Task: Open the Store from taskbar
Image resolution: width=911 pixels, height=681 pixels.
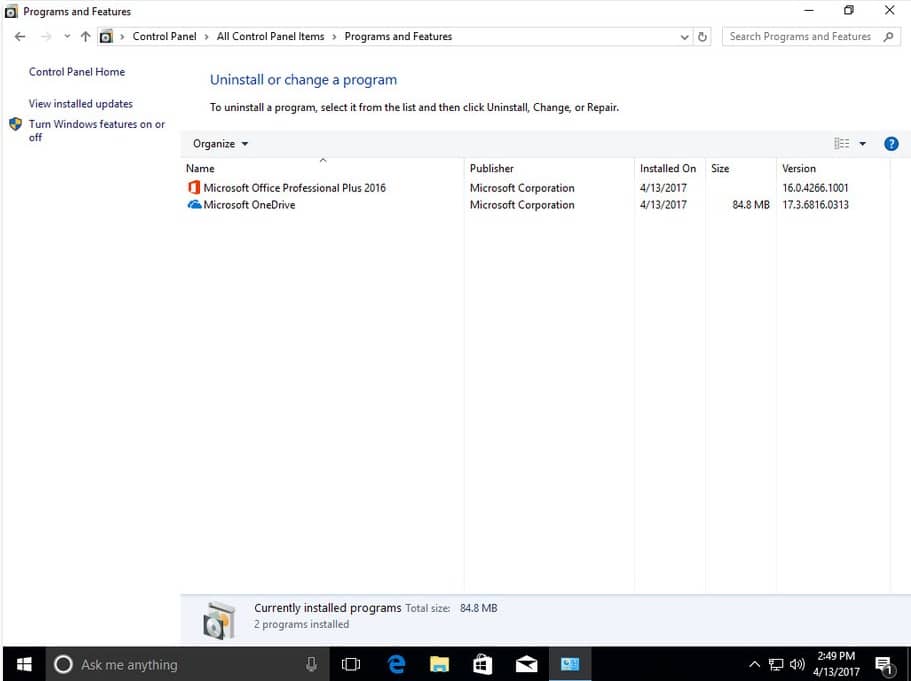Action: [x=482, y=664]
